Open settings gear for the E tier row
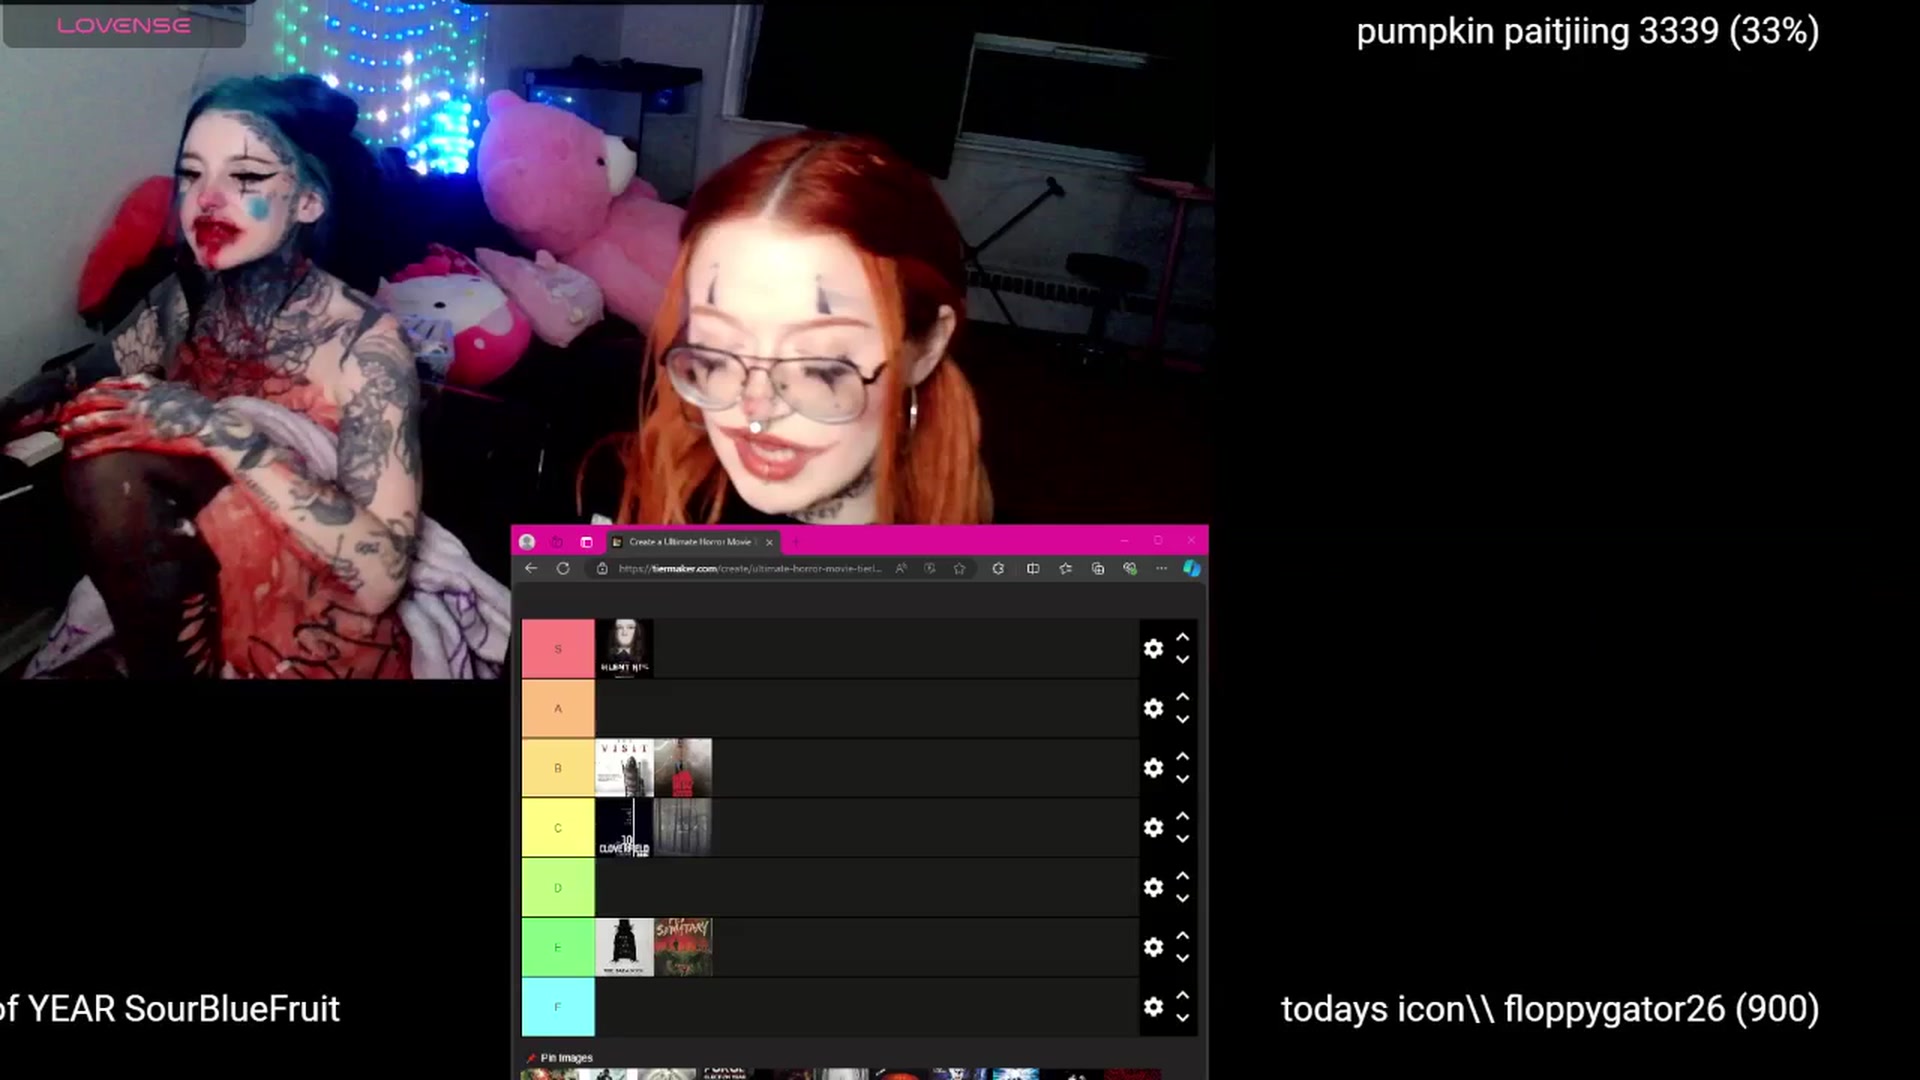The image size is (1920, 1080). click(x=1153, y=947)
